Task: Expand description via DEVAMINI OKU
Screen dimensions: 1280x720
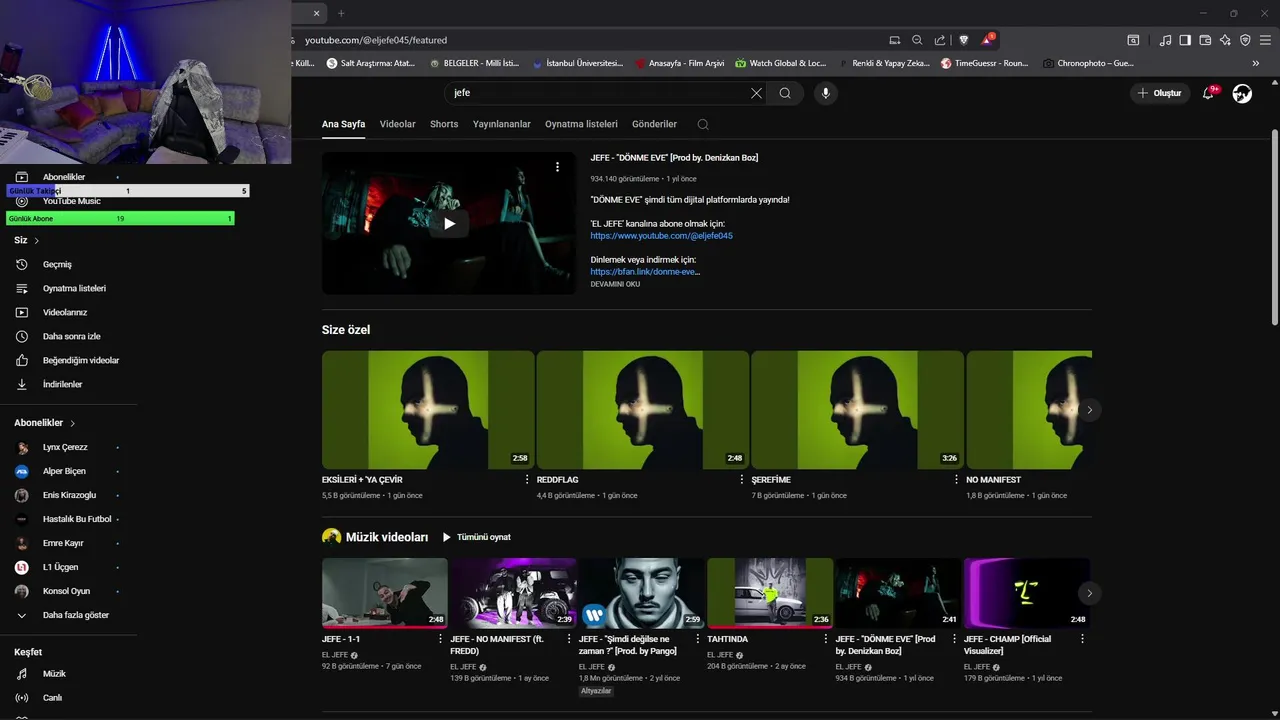Action: (x=615, y=284)
